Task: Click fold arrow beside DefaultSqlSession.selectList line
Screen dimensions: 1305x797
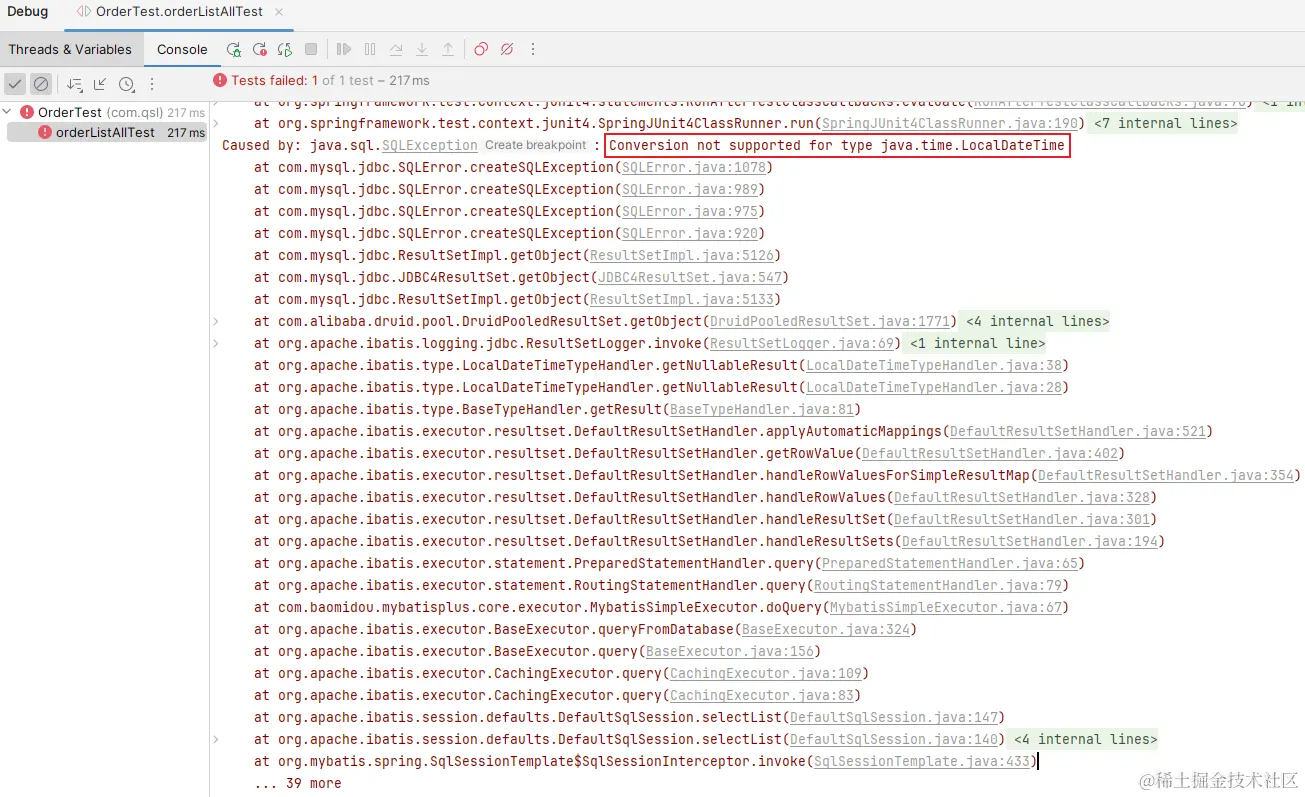Action: point(215,739)
